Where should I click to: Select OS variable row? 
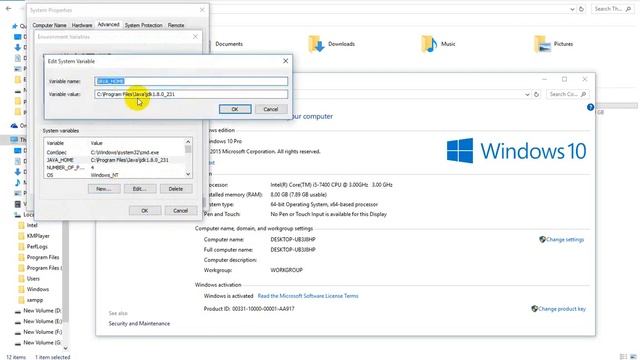pos(114,175)
